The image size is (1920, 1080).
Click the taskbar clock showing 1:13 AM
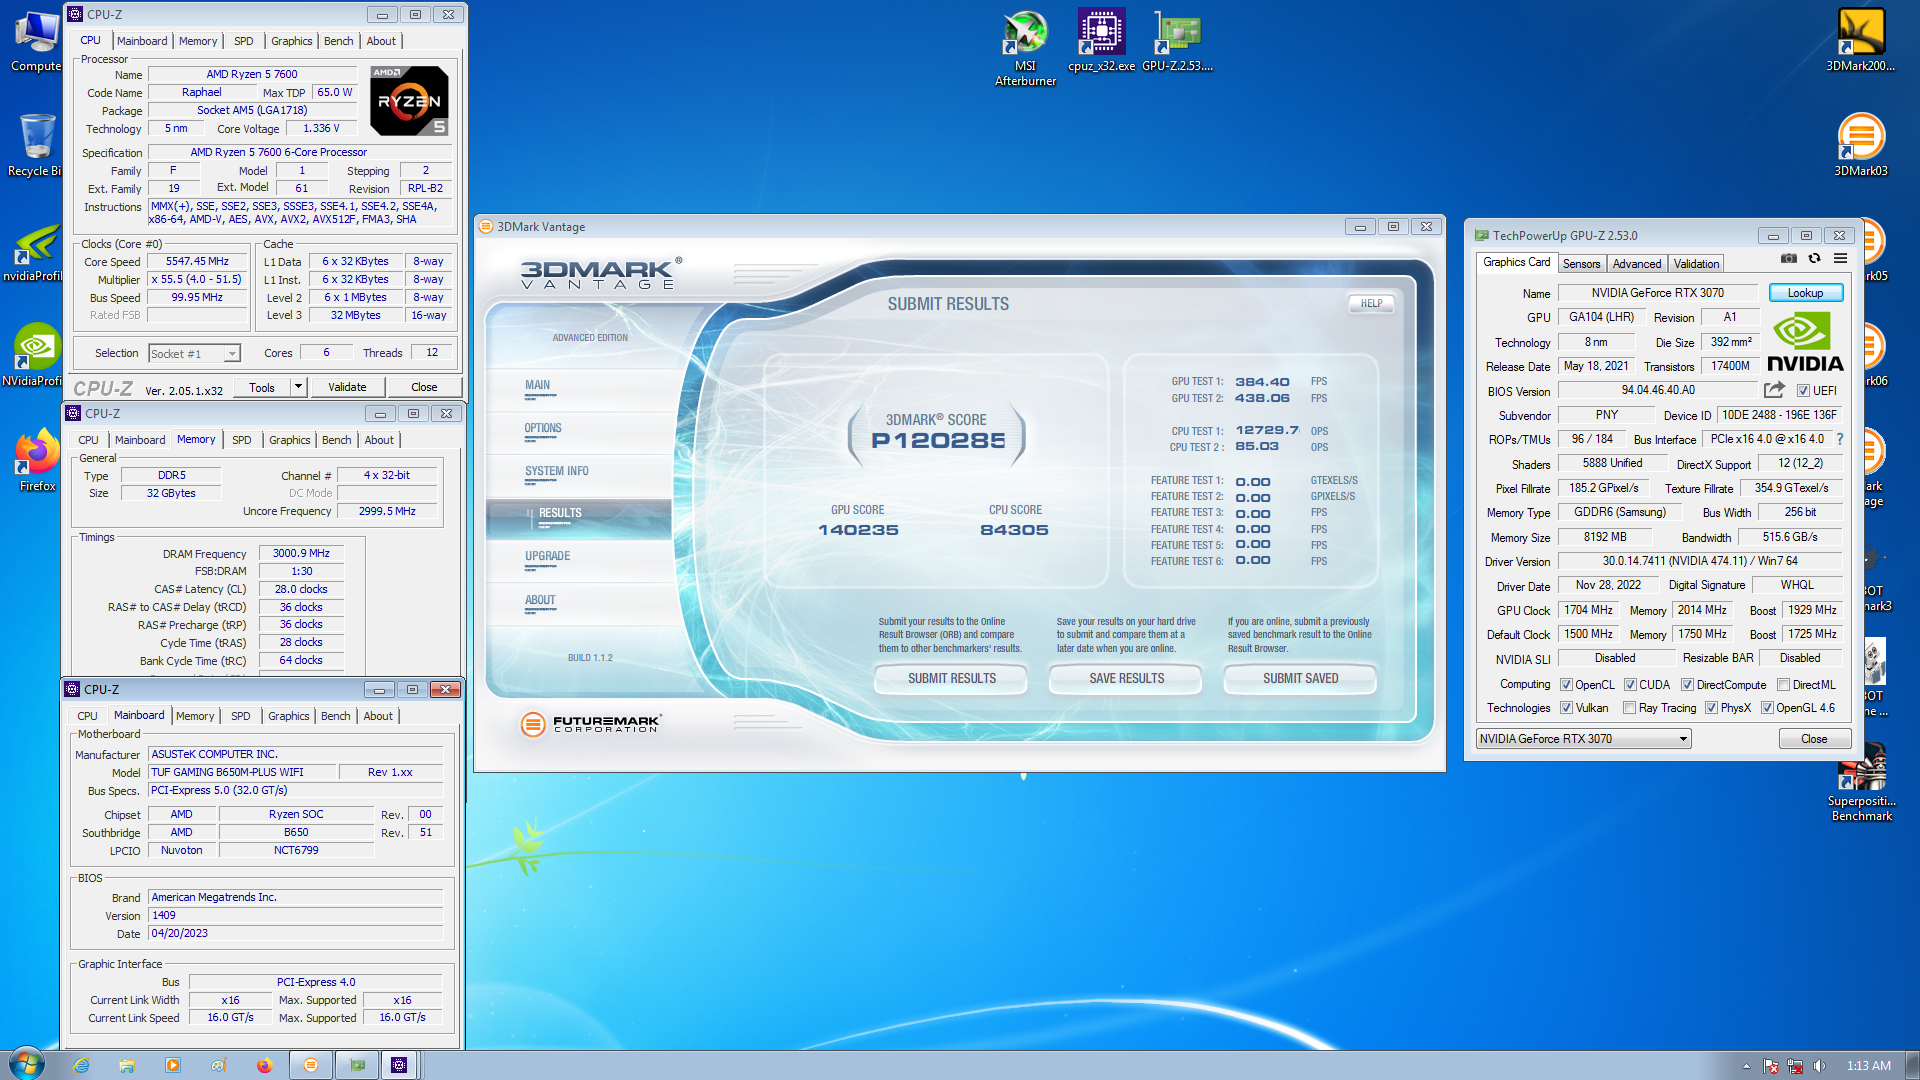coord(1868,1066)
